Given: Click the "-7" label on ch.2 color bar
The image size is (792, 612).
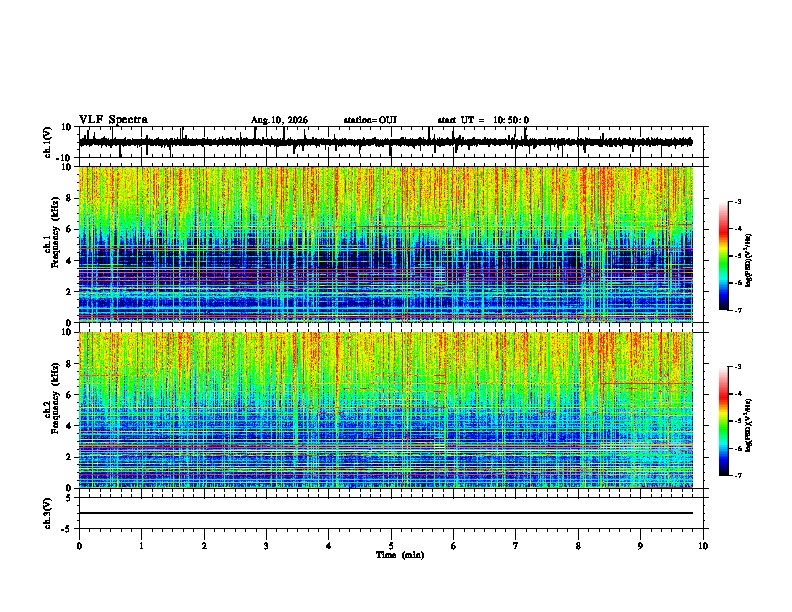Looking at the screenshot, I should coord(738,475).
